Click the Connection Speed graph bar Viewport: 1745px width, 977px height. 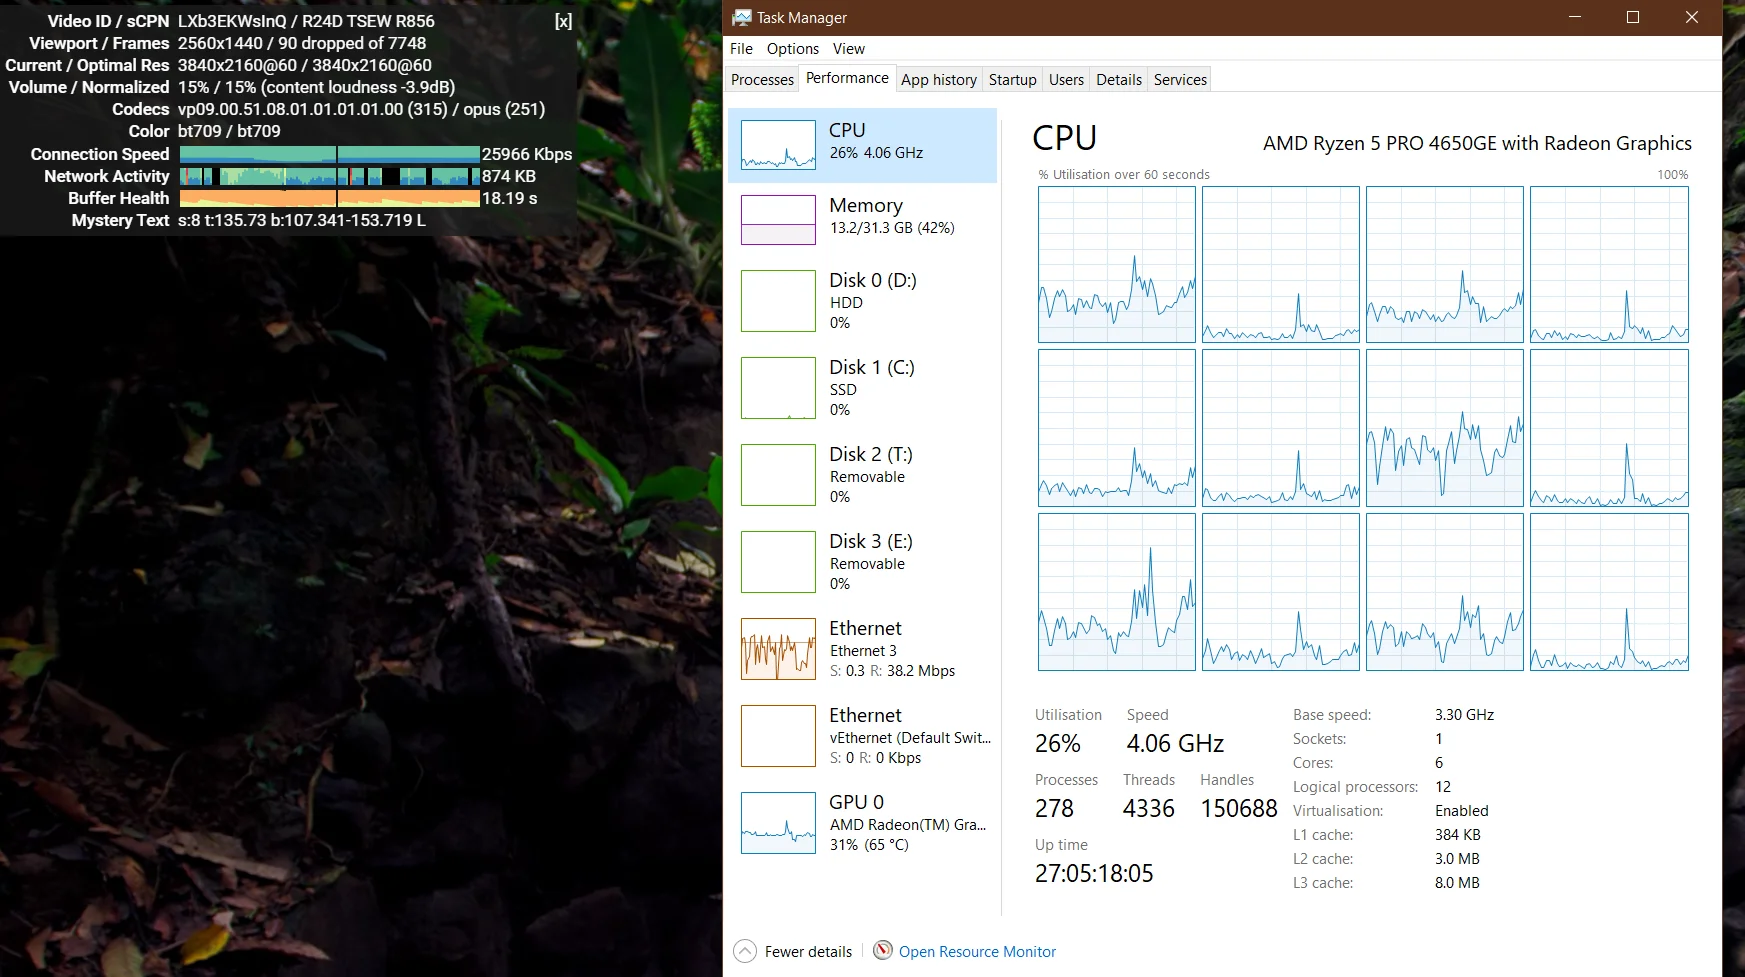pyautogui.click(x=330, y=154)
